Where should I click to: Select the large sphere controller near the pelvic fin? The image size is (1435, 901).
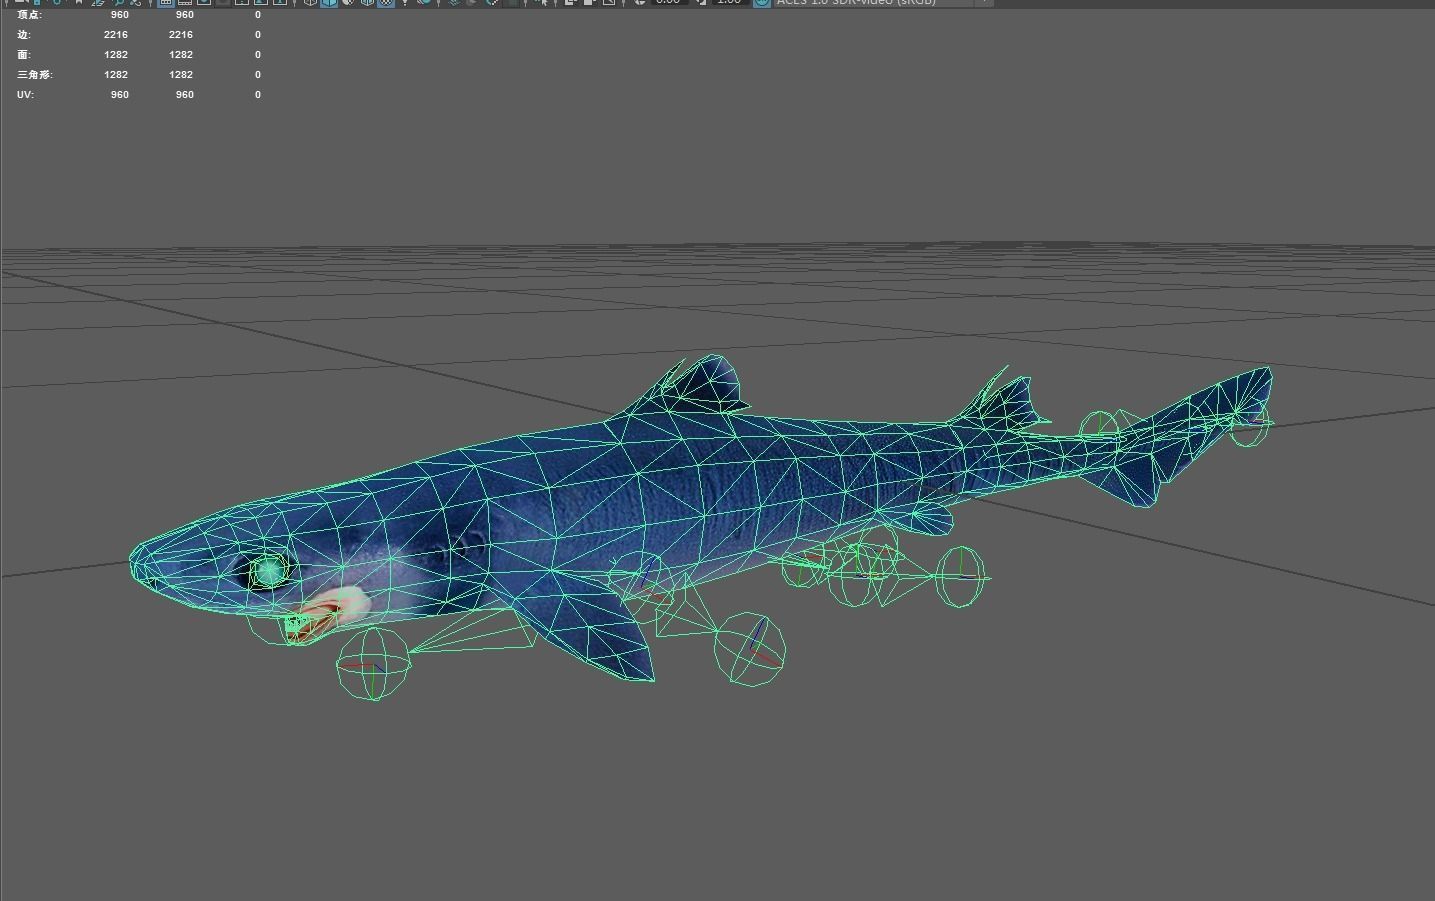pos(960,577)
